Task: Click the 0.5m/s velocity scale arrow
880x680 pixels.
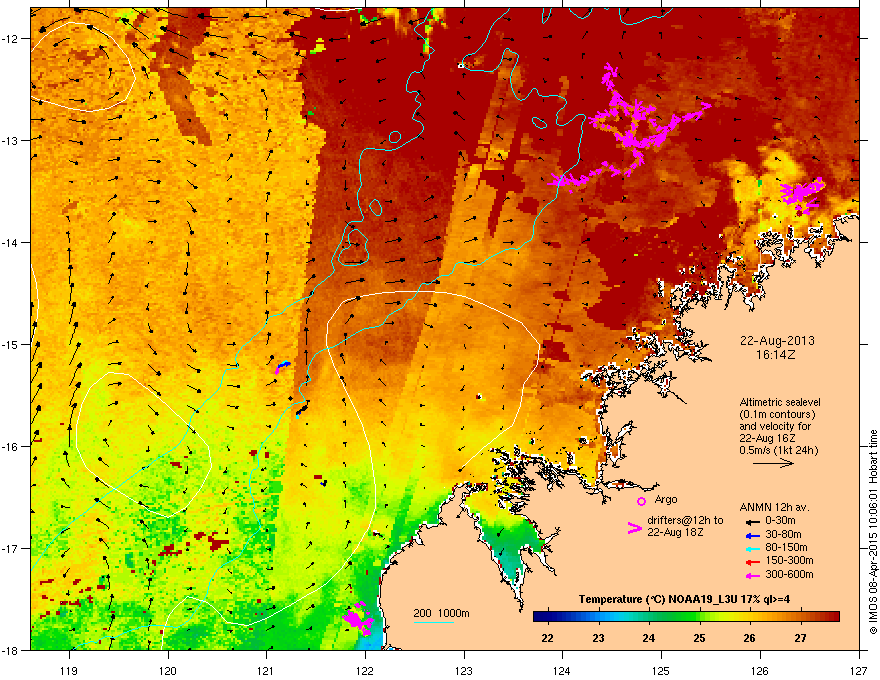Action: (773, 463)
